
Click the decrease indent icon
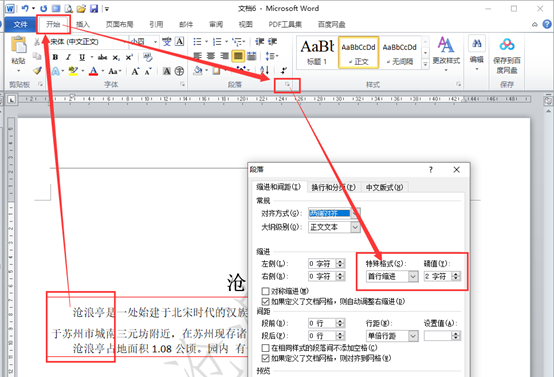pyautogui.click(x=260, y=42)
